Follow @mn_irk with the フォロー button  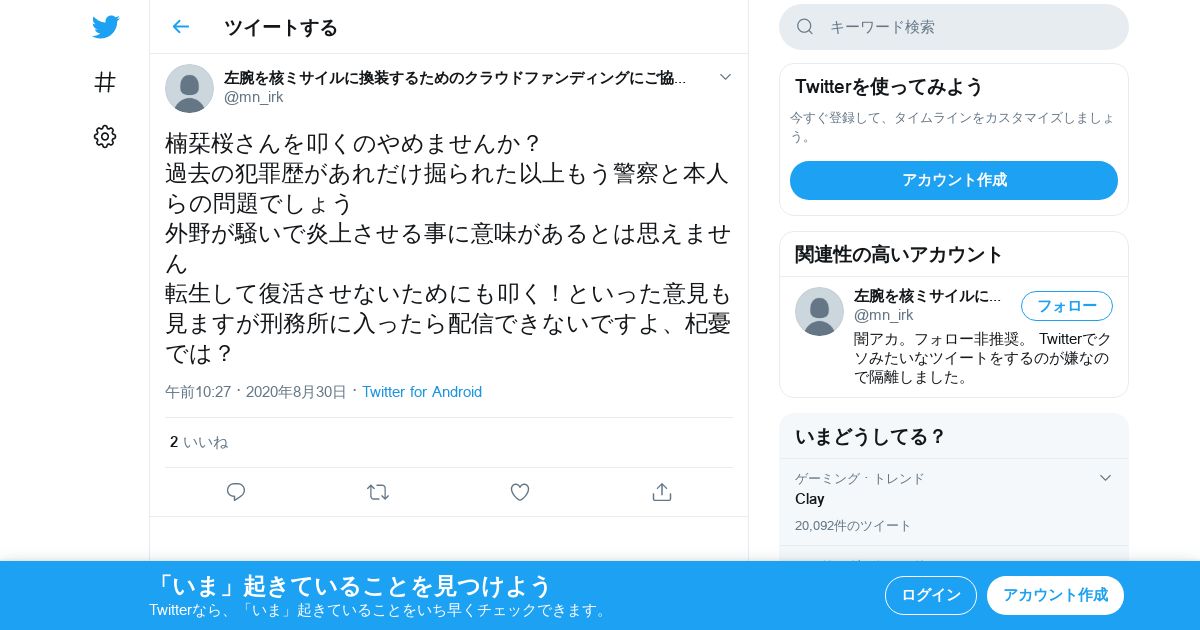(x=1067, y=306)
